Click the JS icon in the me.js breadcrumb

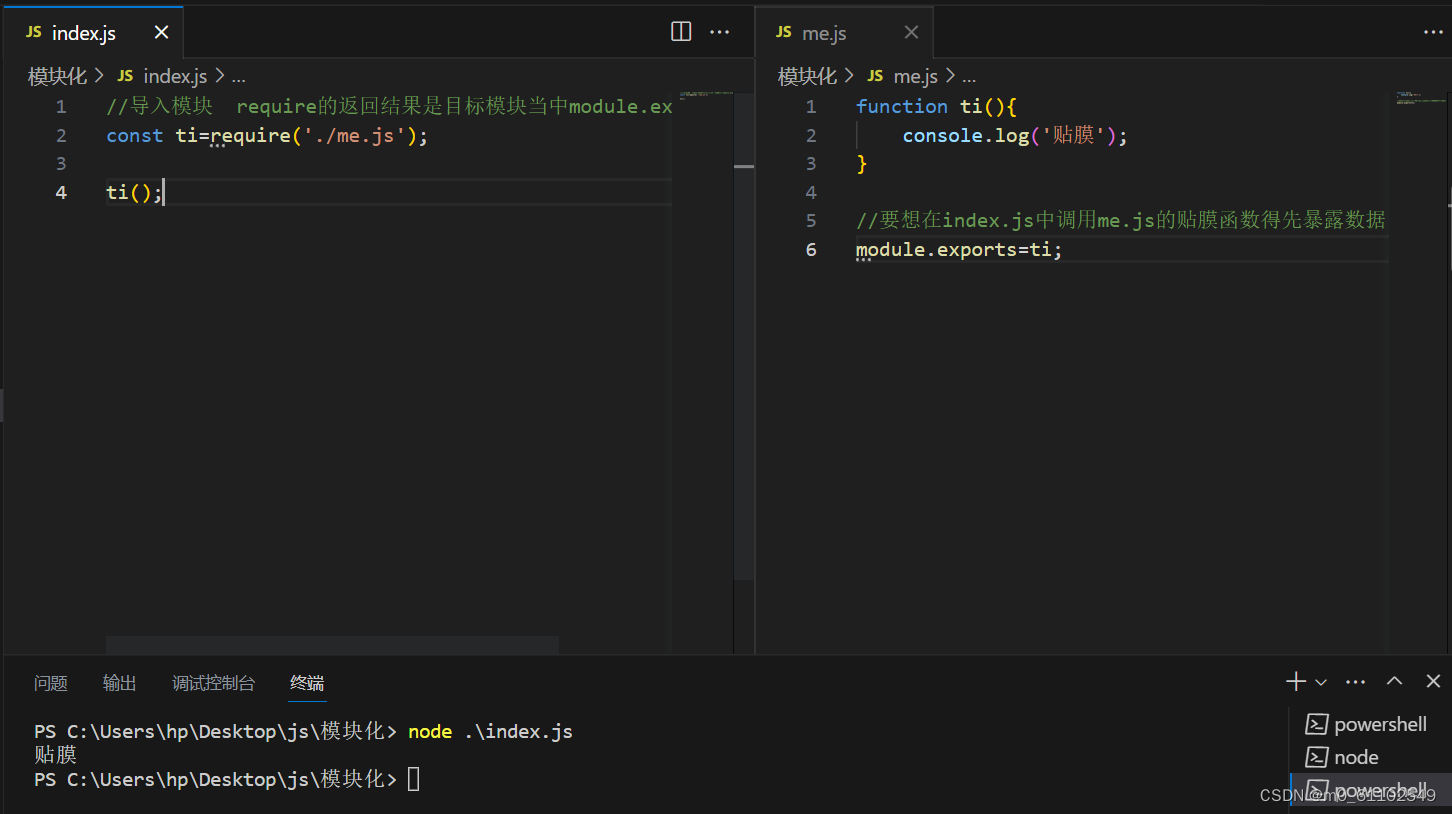[875, 75]
